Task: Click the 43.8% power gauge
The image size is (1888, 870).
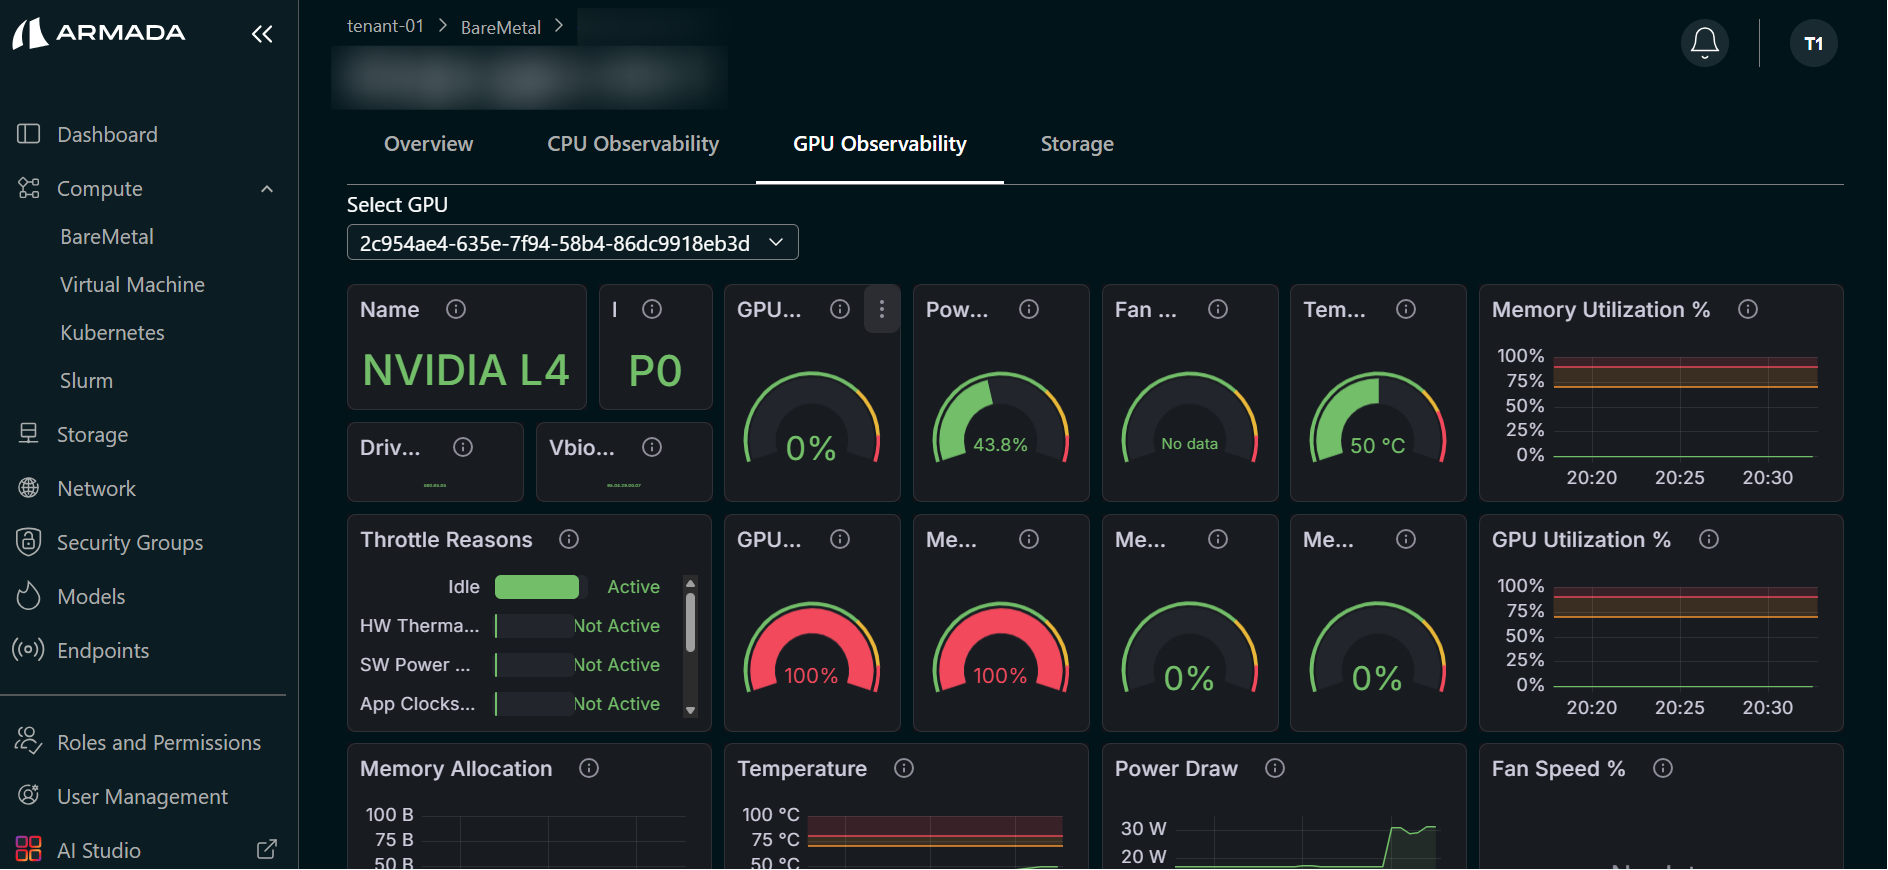Action: tap(1001, 418)
